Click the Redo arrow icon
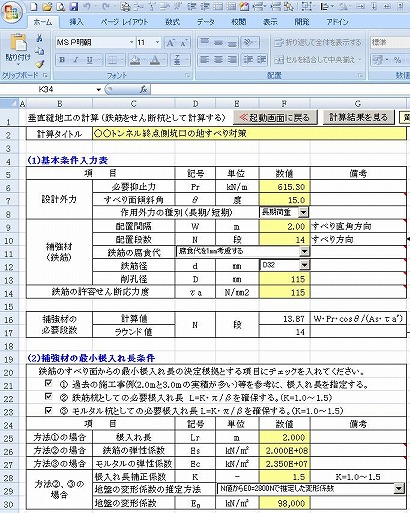The height and width of the screenshot is (513, 410). [106, 6]
